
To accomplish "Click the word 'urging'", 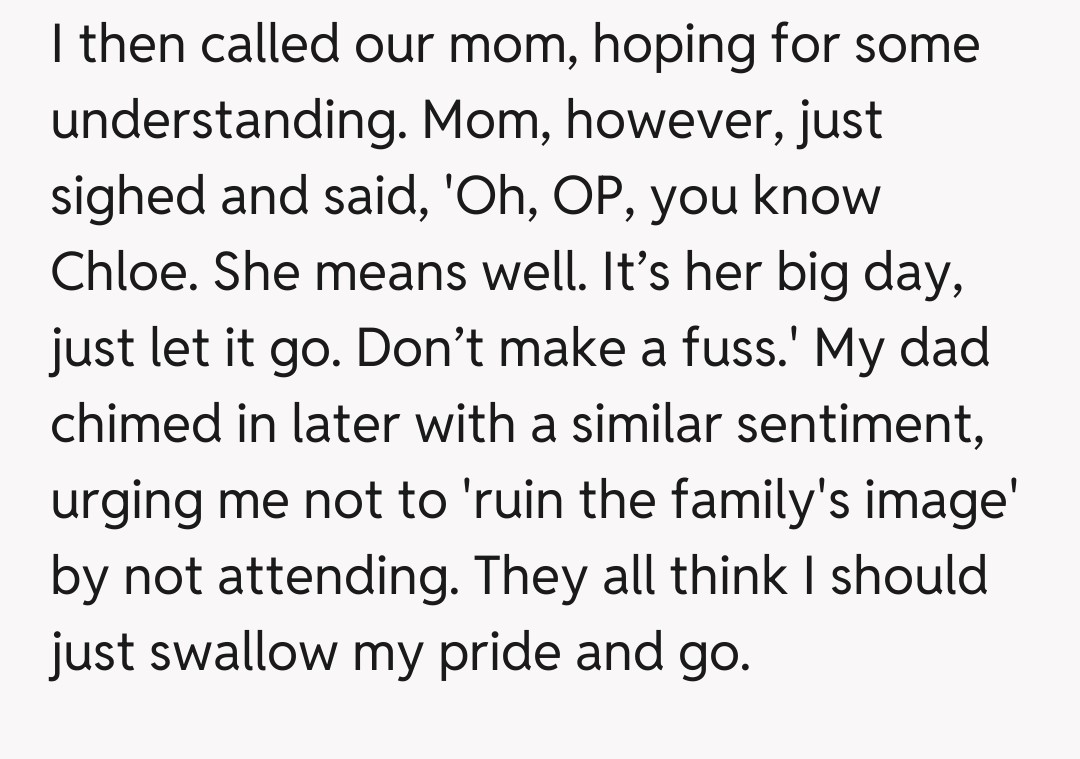I will click(121, 500).
